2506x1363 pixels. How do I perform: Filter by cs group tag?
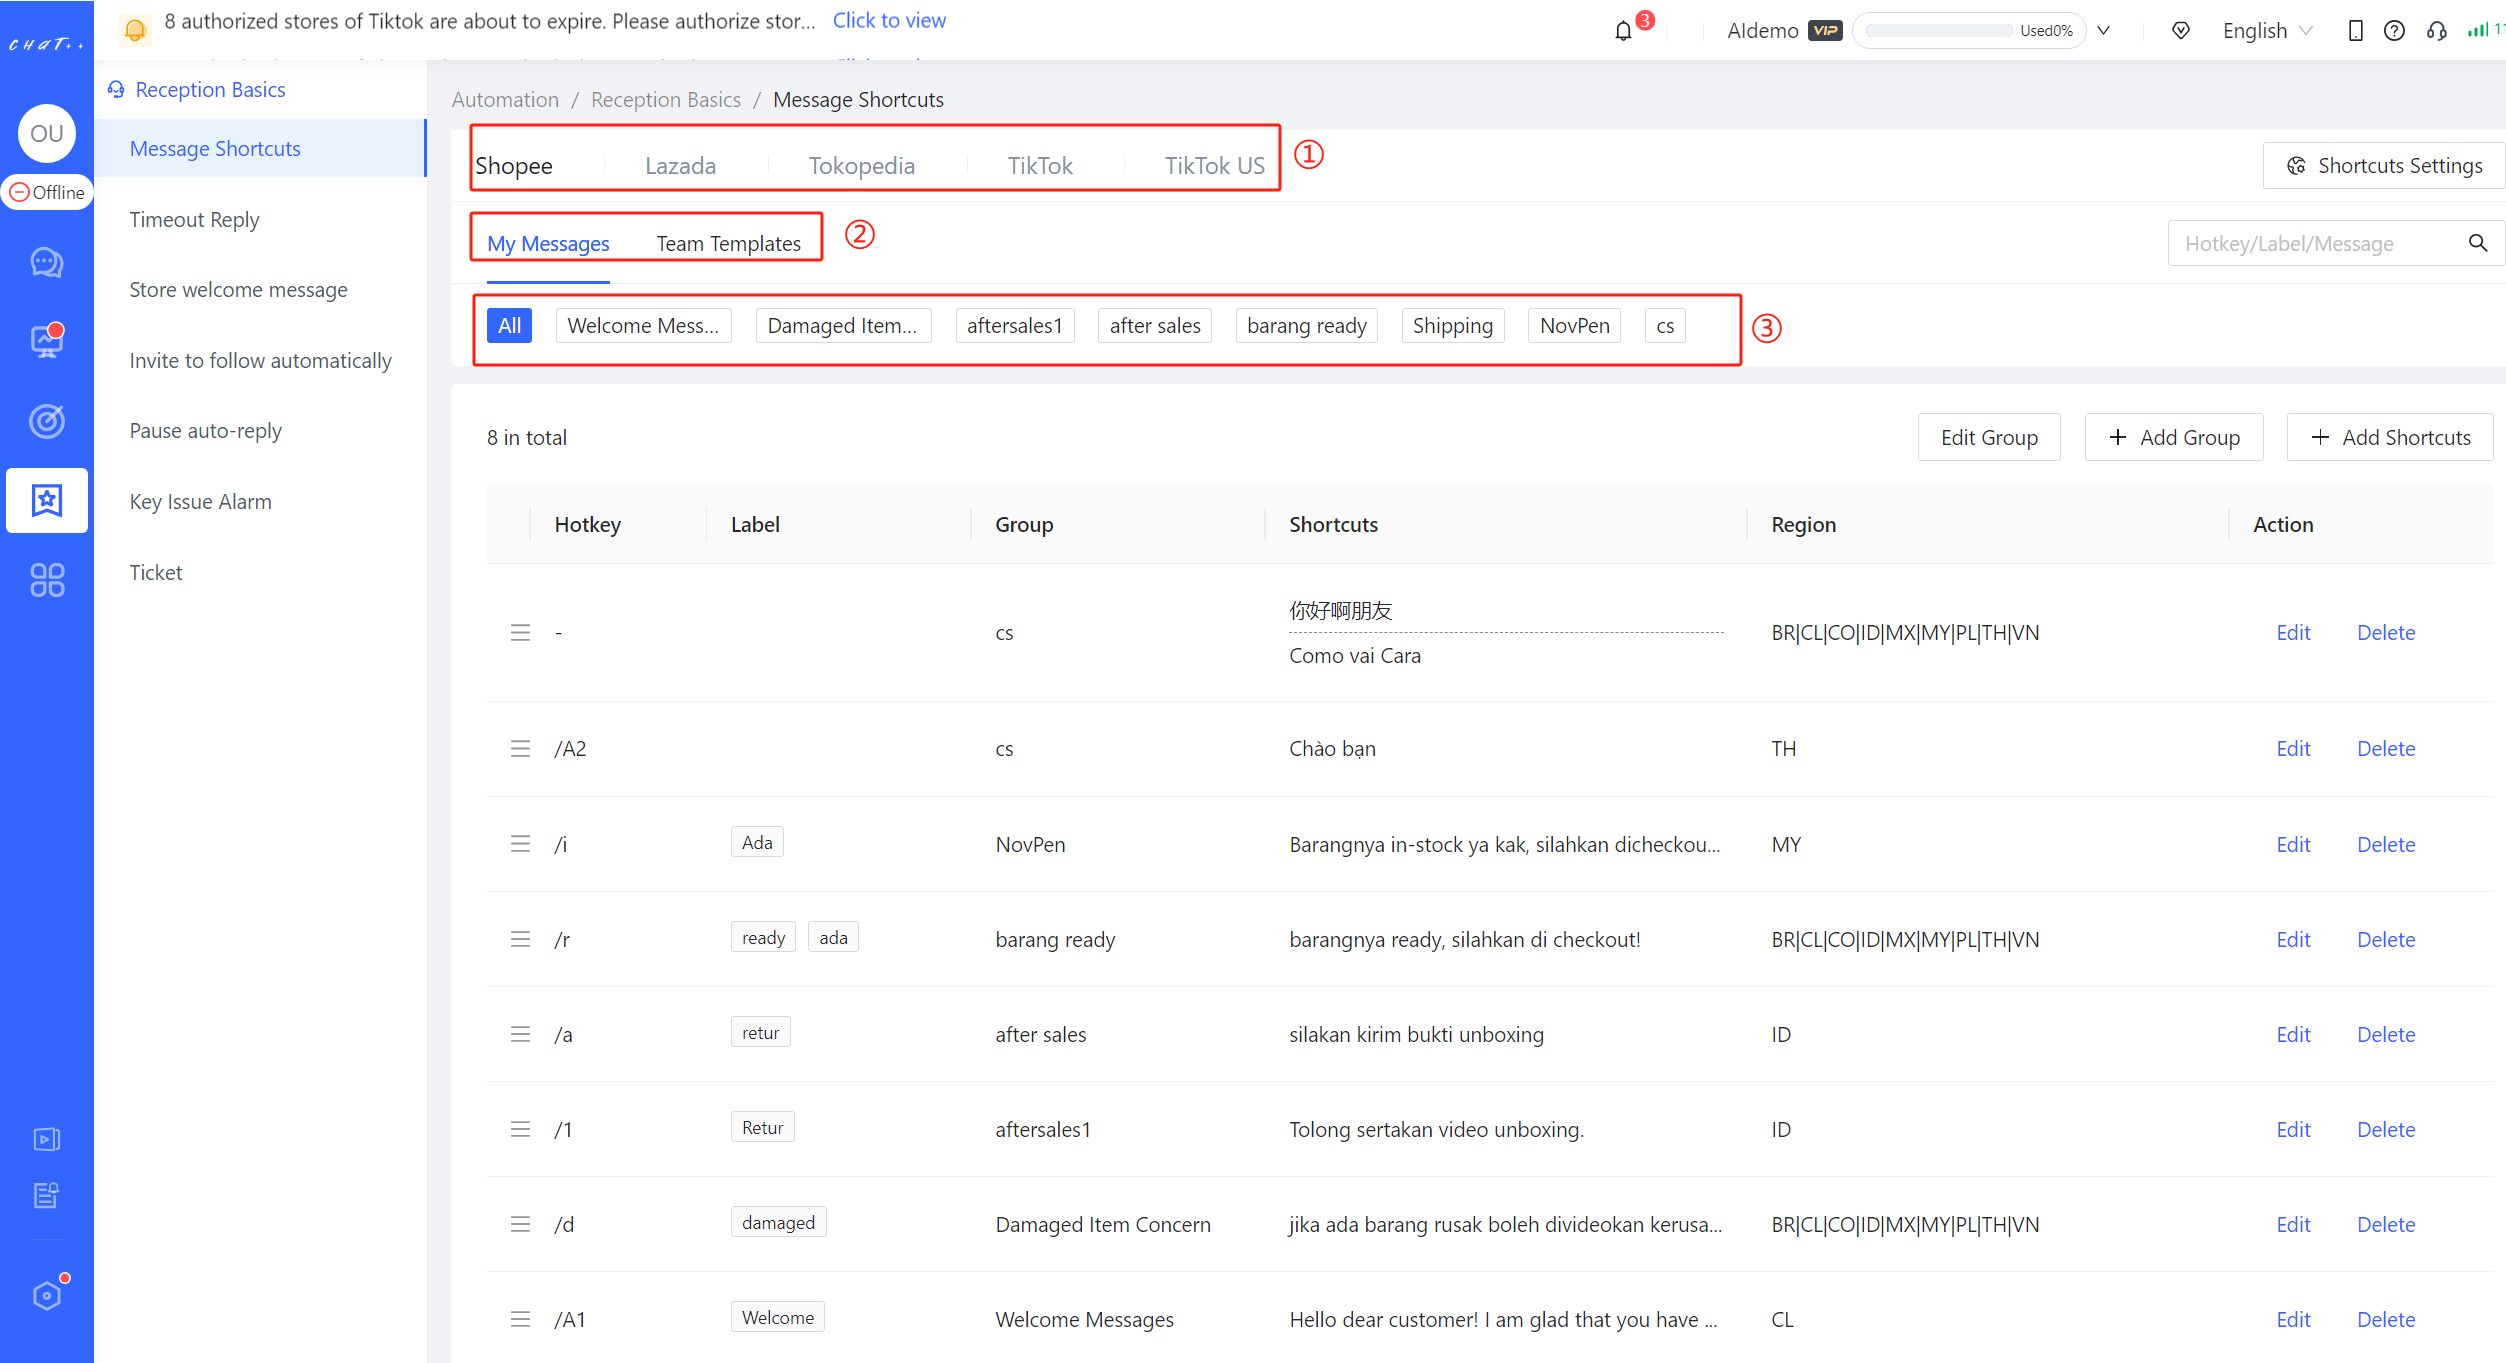[x=1665, y=325]
